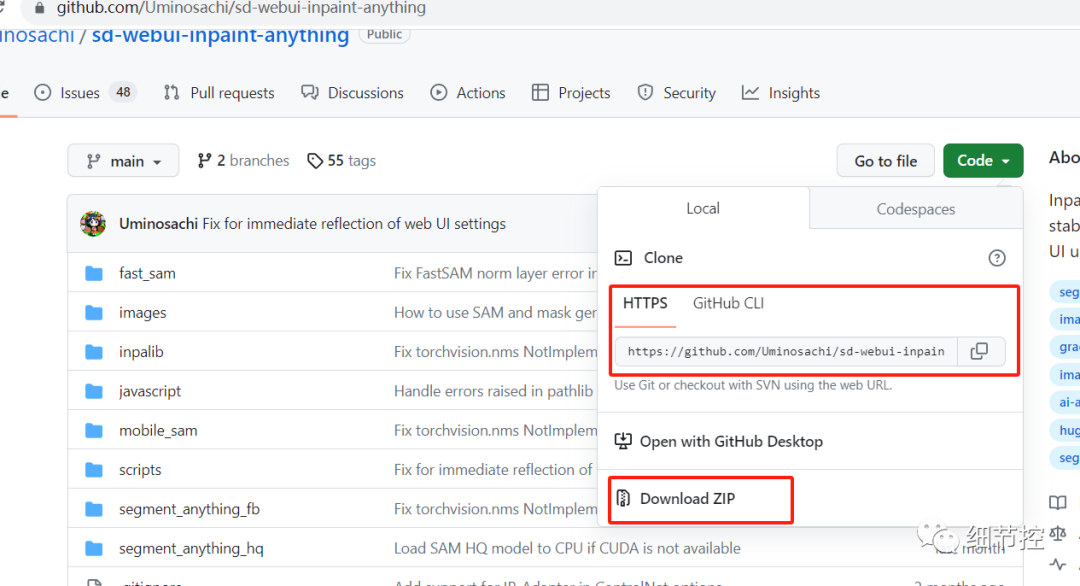Screen dimensions: 1080x586
Task: Open the fast_sam folder
Action: pyautogui.click(x=147, y=273)
